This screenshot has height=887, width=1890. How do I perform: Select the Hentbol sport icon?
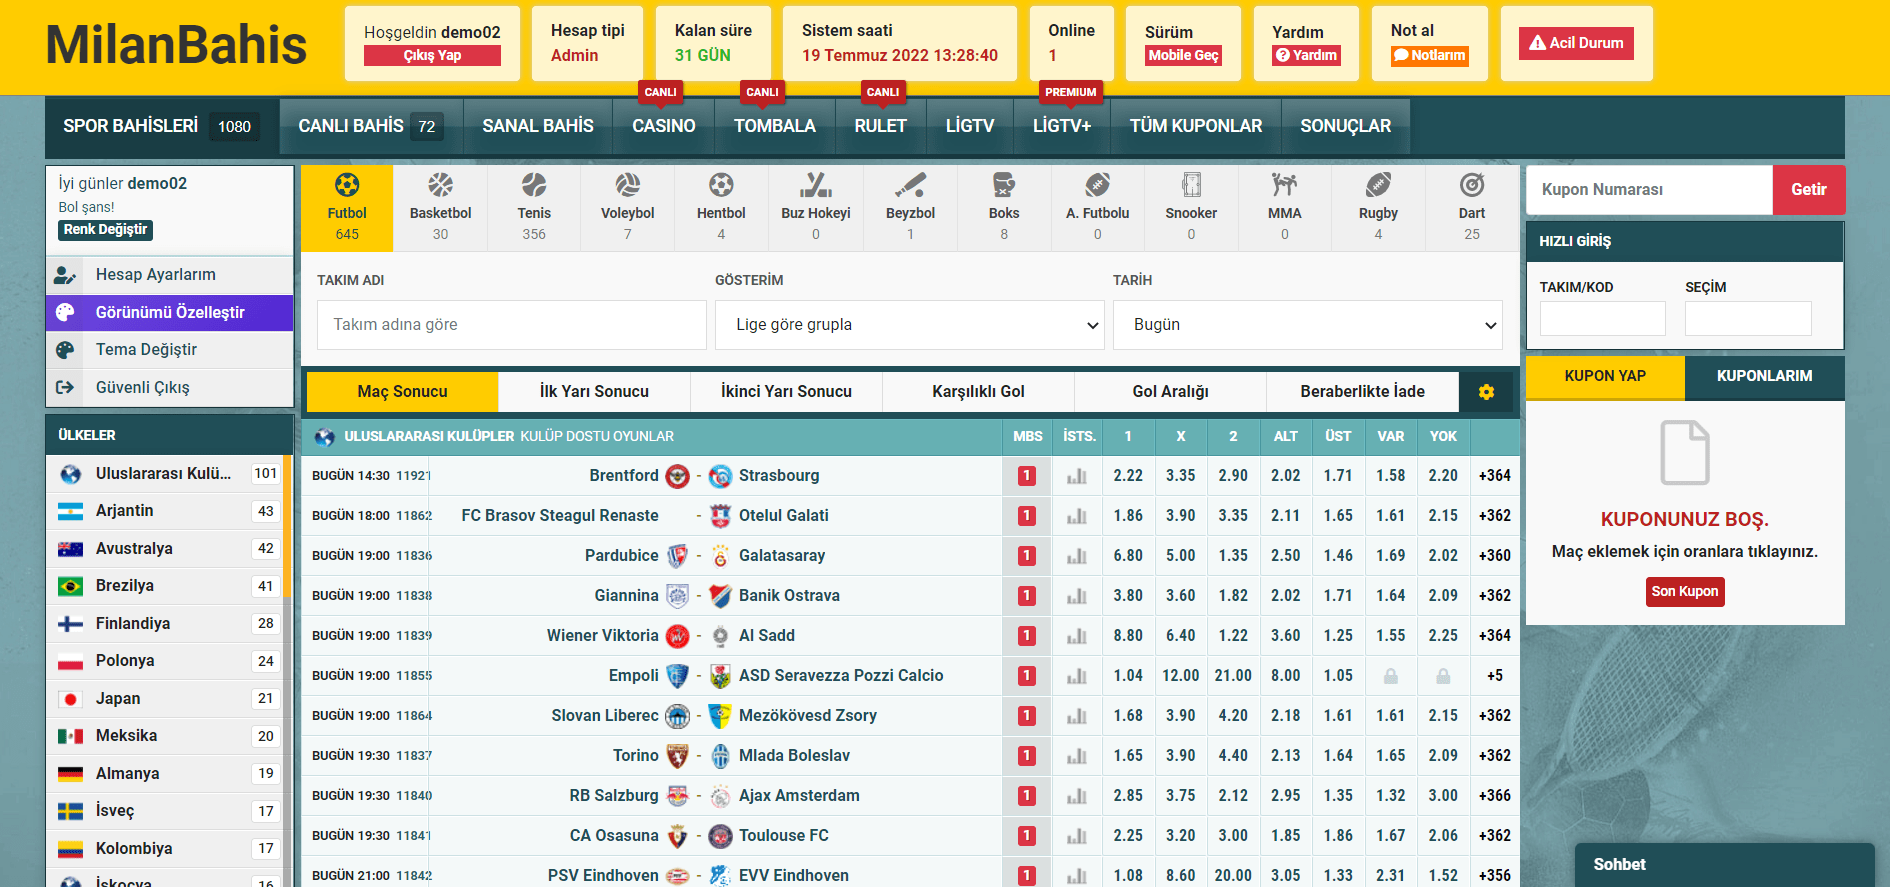[721, 185]
